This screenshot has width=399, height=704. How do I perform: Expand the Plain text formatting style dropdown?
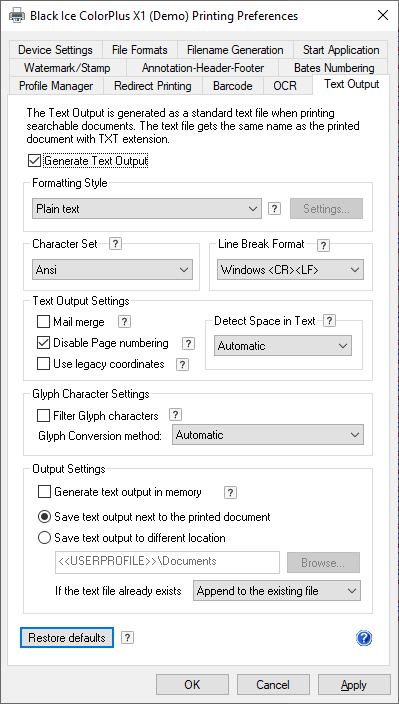[147, 209]
